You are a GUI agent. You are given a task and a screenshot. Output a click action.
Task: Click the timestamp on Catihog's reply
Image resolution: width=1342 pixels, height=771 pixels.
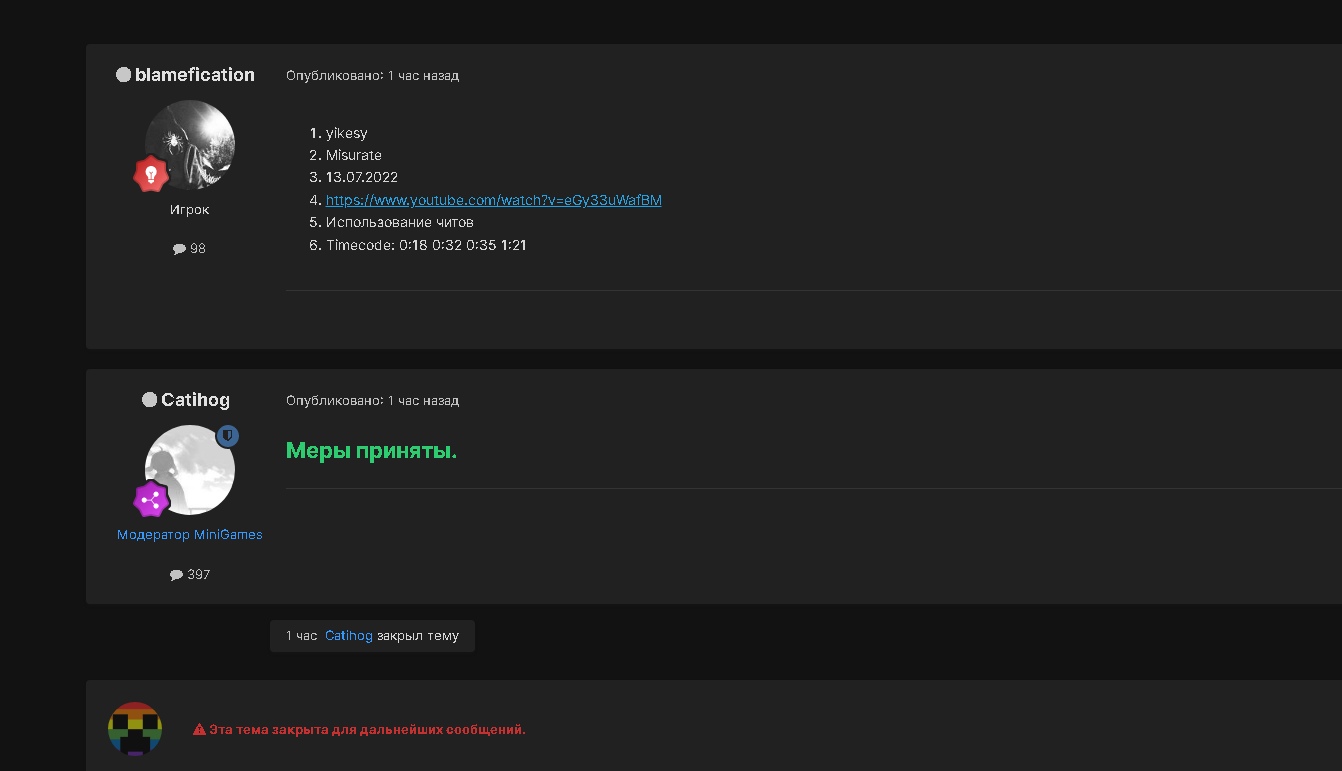423,401
